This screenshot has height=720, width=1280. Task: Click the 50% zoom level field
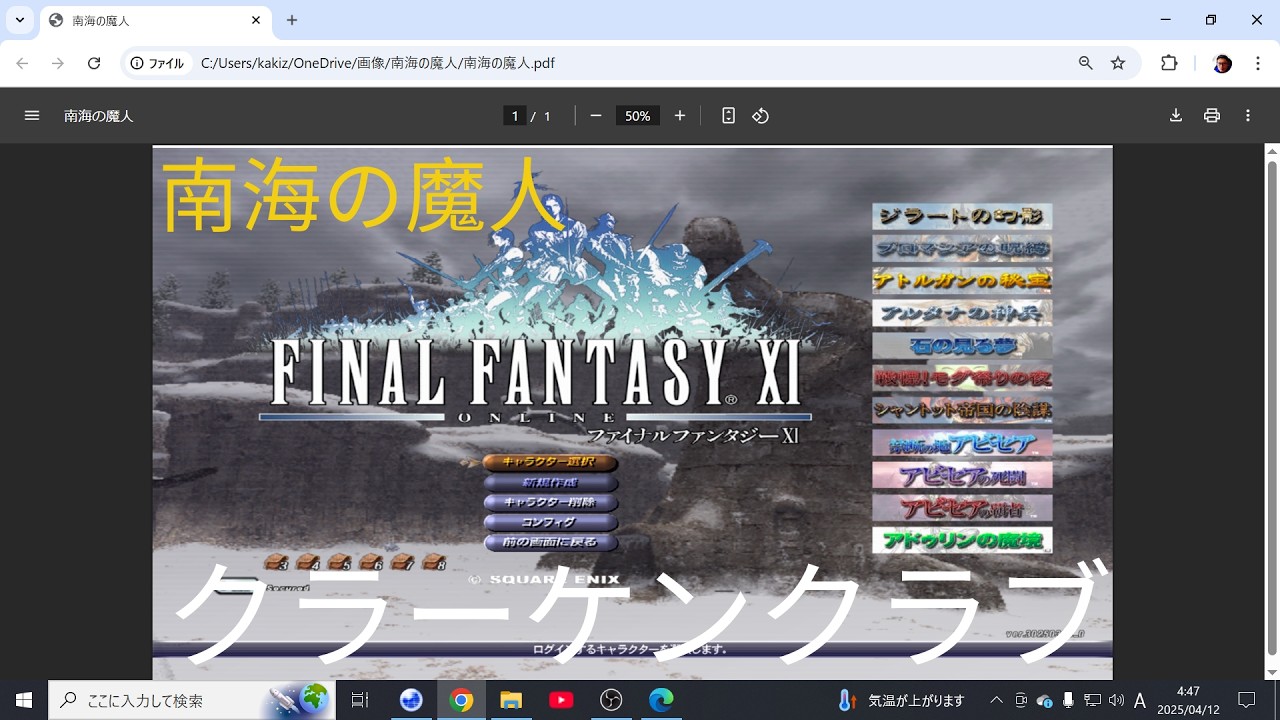[x=638, y=116]
